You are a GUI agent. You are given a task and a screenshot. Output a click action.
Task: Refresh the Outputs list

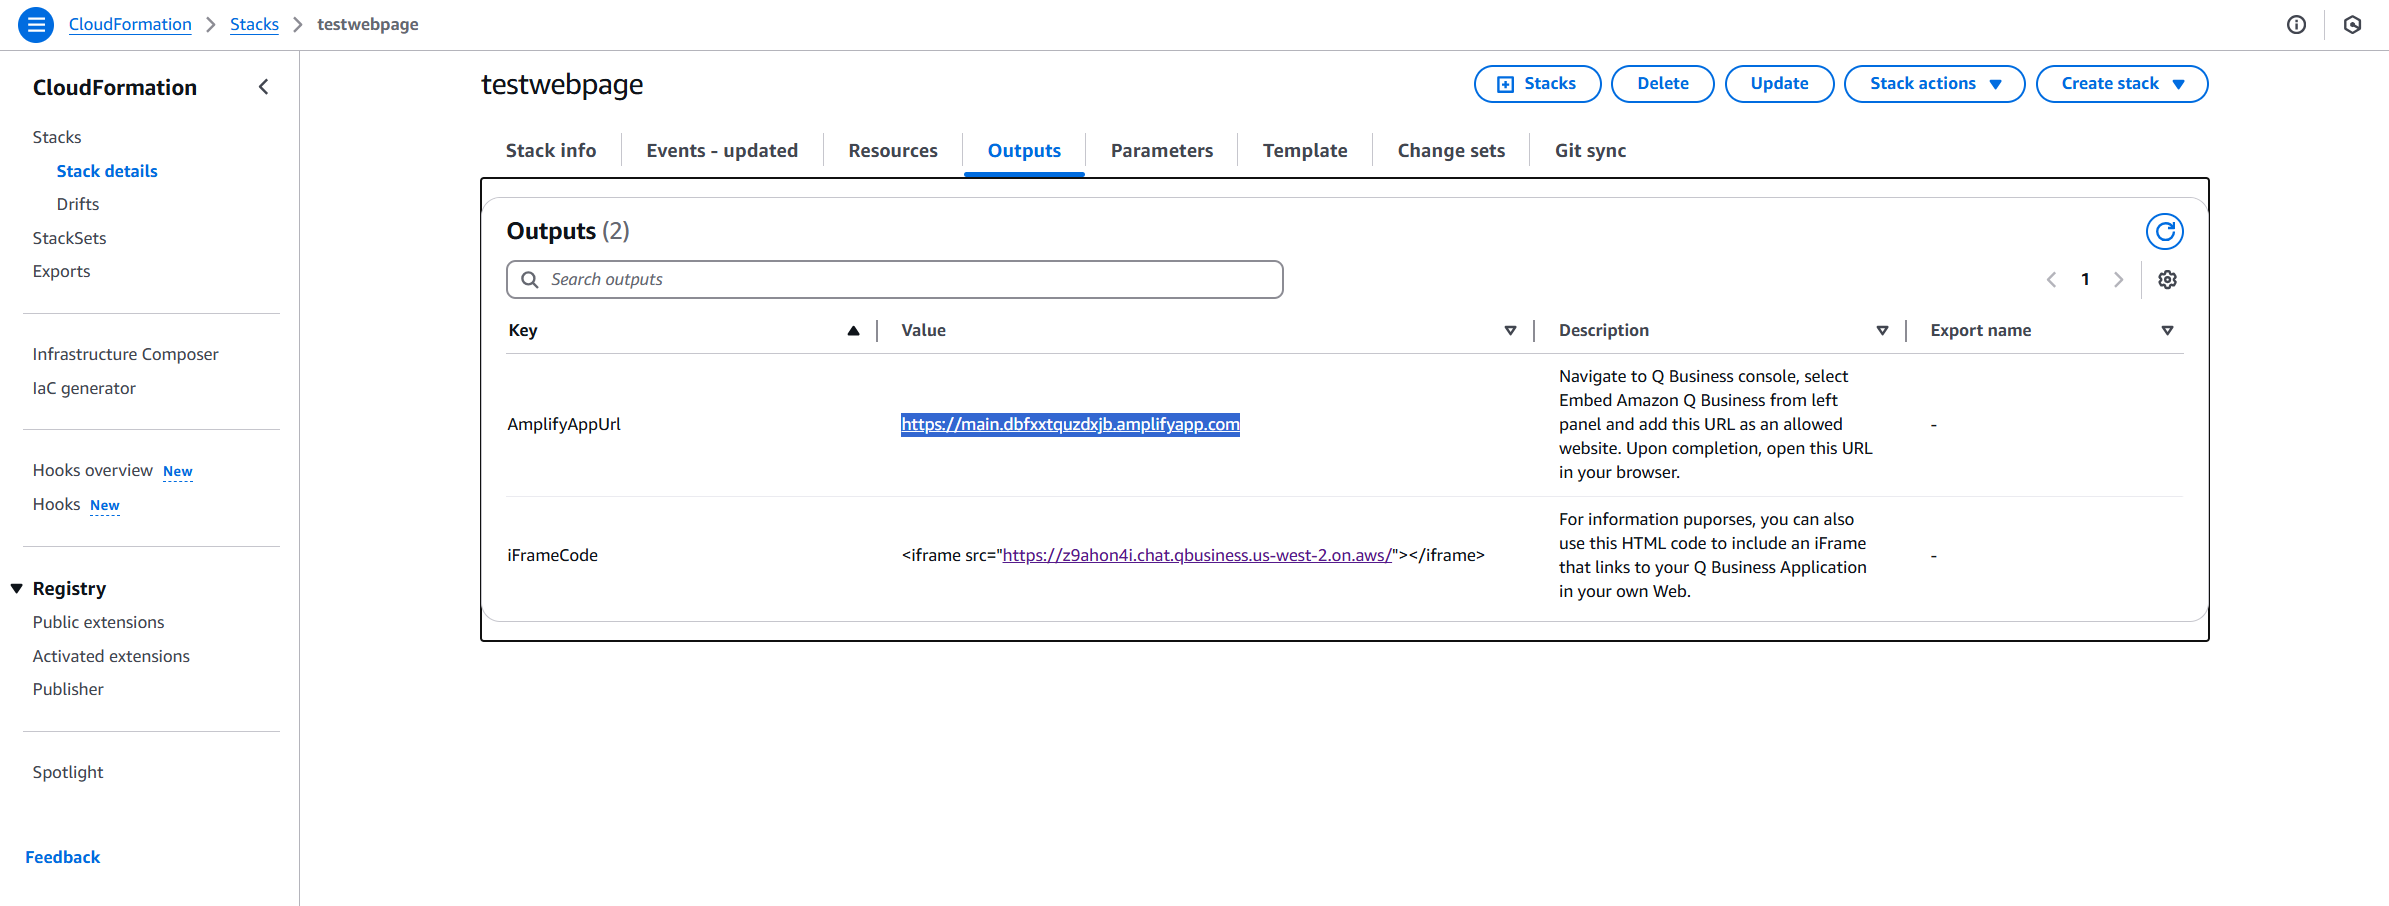pyautogui.click(x=2164, y=232)
